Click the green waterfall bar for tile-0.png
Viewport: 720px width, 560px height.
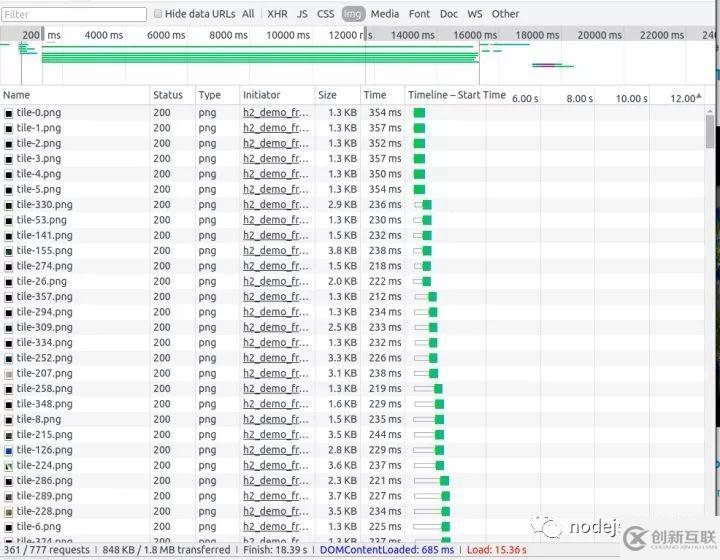tap(419, 113)
